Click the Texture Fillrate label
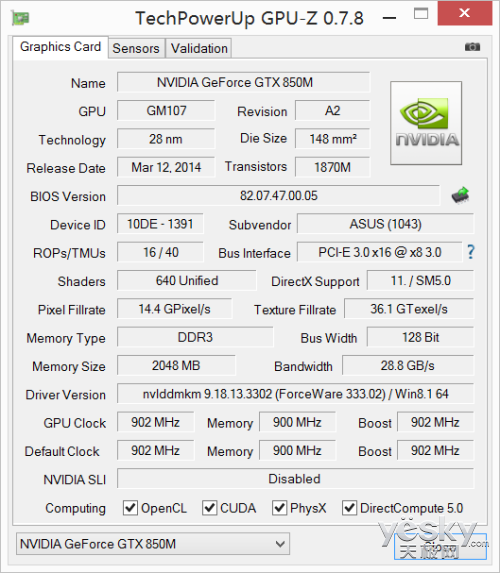Viewport: 500px width, 573px height. point(295,310)
